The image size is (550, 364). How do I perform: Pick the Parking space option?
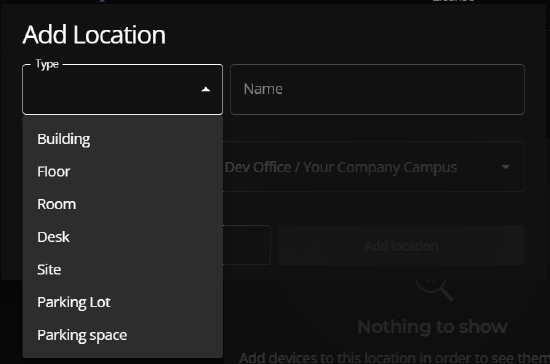pyautogui.click(x=122, y=335)
